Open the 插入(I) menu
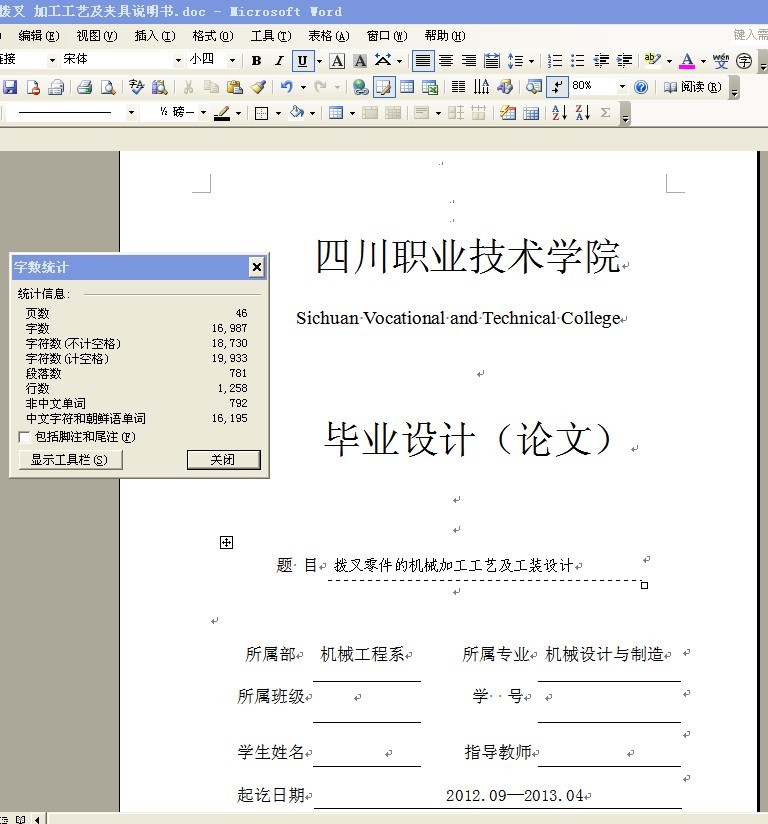768x824 pixels. [155, 36]
